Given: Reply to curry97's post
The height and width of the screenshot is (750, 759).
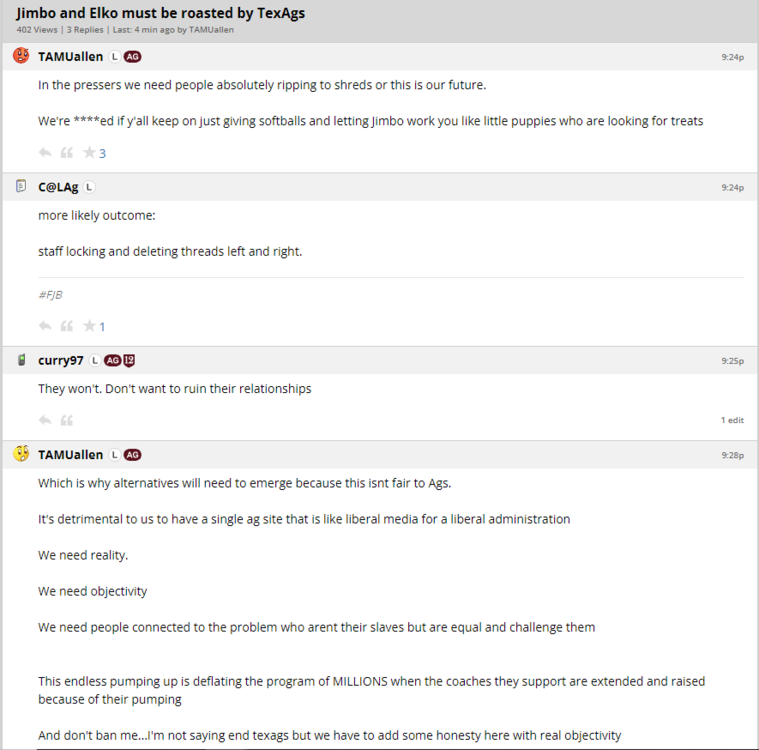Looking at the screenshot, I should point(45,420).
